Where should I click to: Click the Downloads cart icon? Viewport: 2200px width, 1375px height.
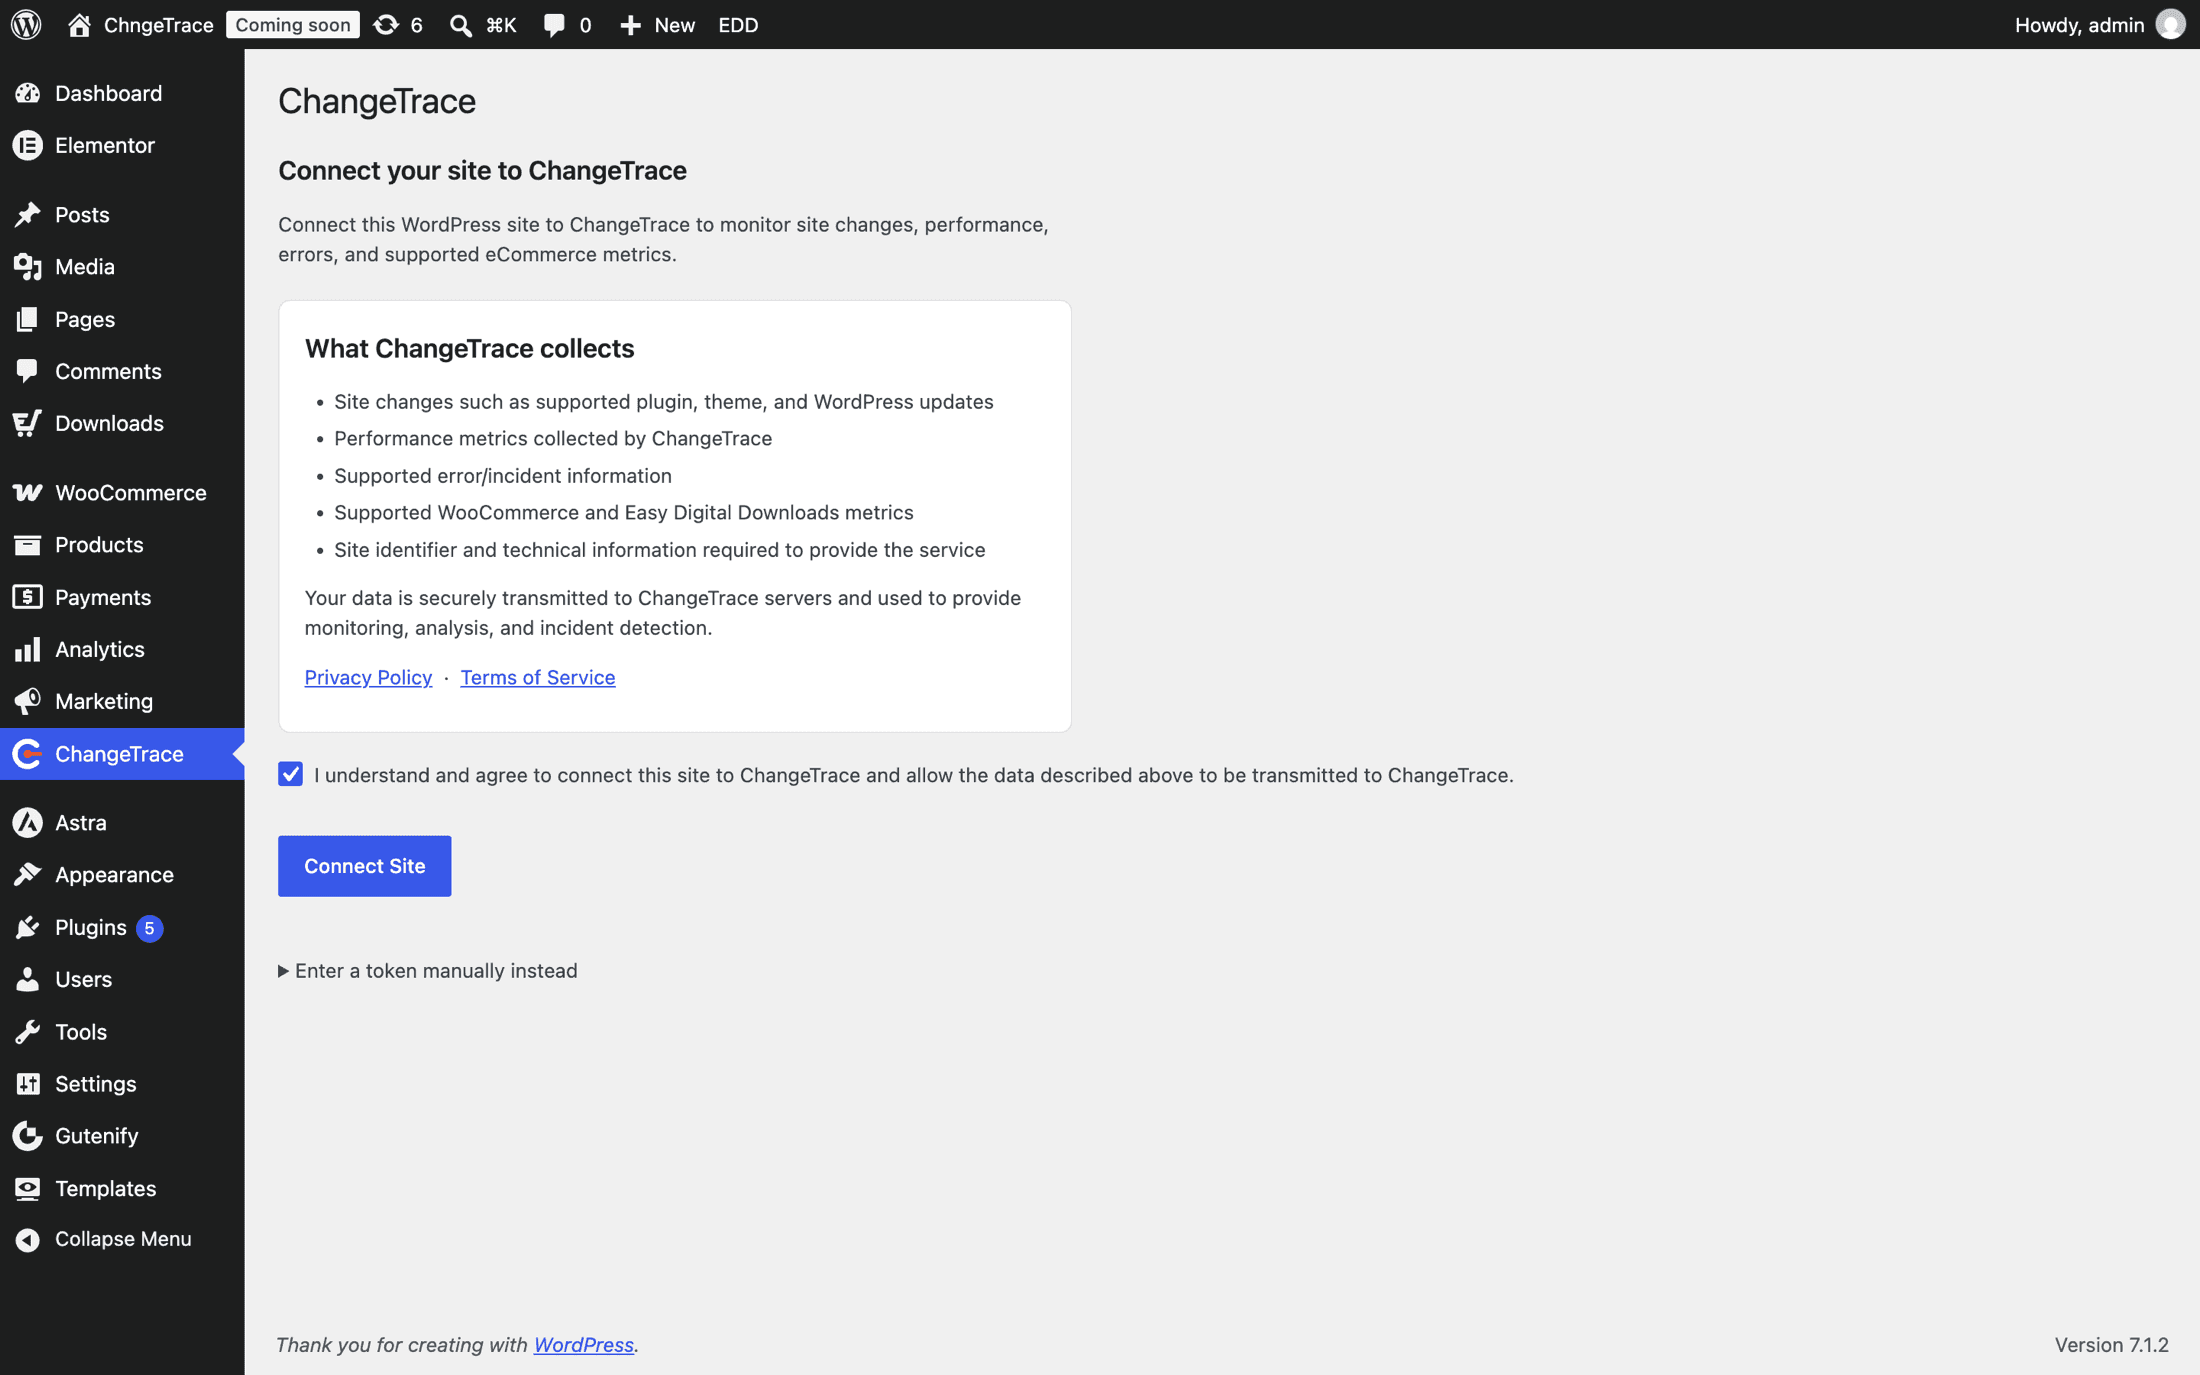tap(28, 423)
